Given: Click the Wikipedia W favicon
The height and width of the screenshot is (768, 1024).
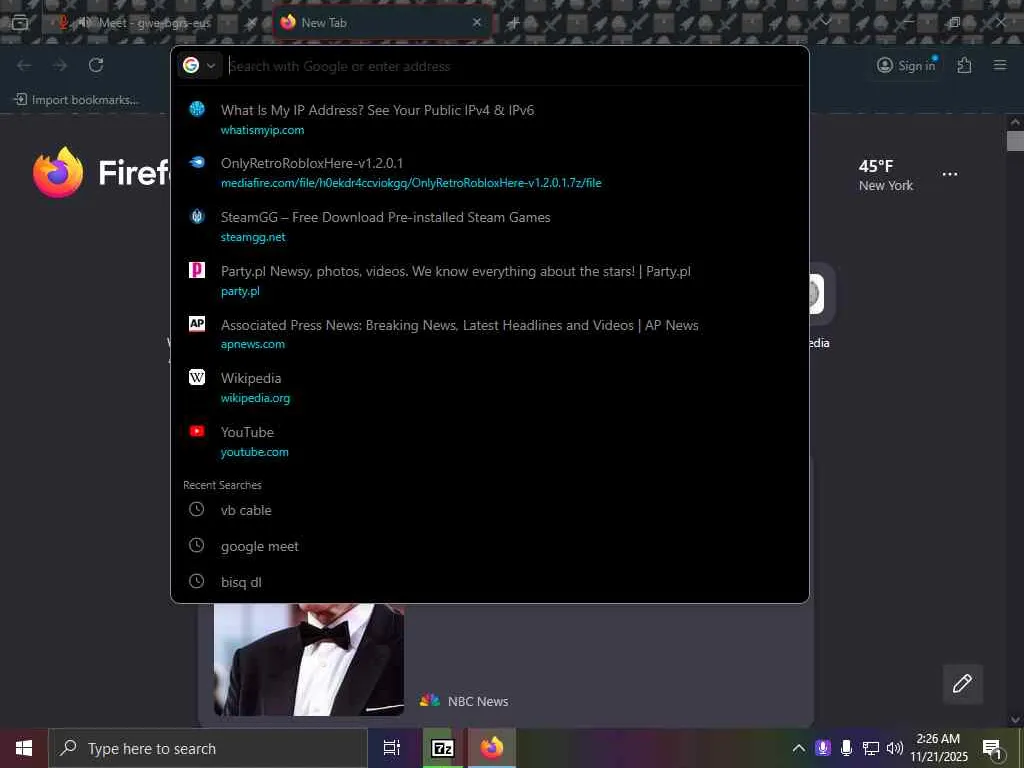Looking at the screenshot, I should pyautogui.click(x=197, y=377).
